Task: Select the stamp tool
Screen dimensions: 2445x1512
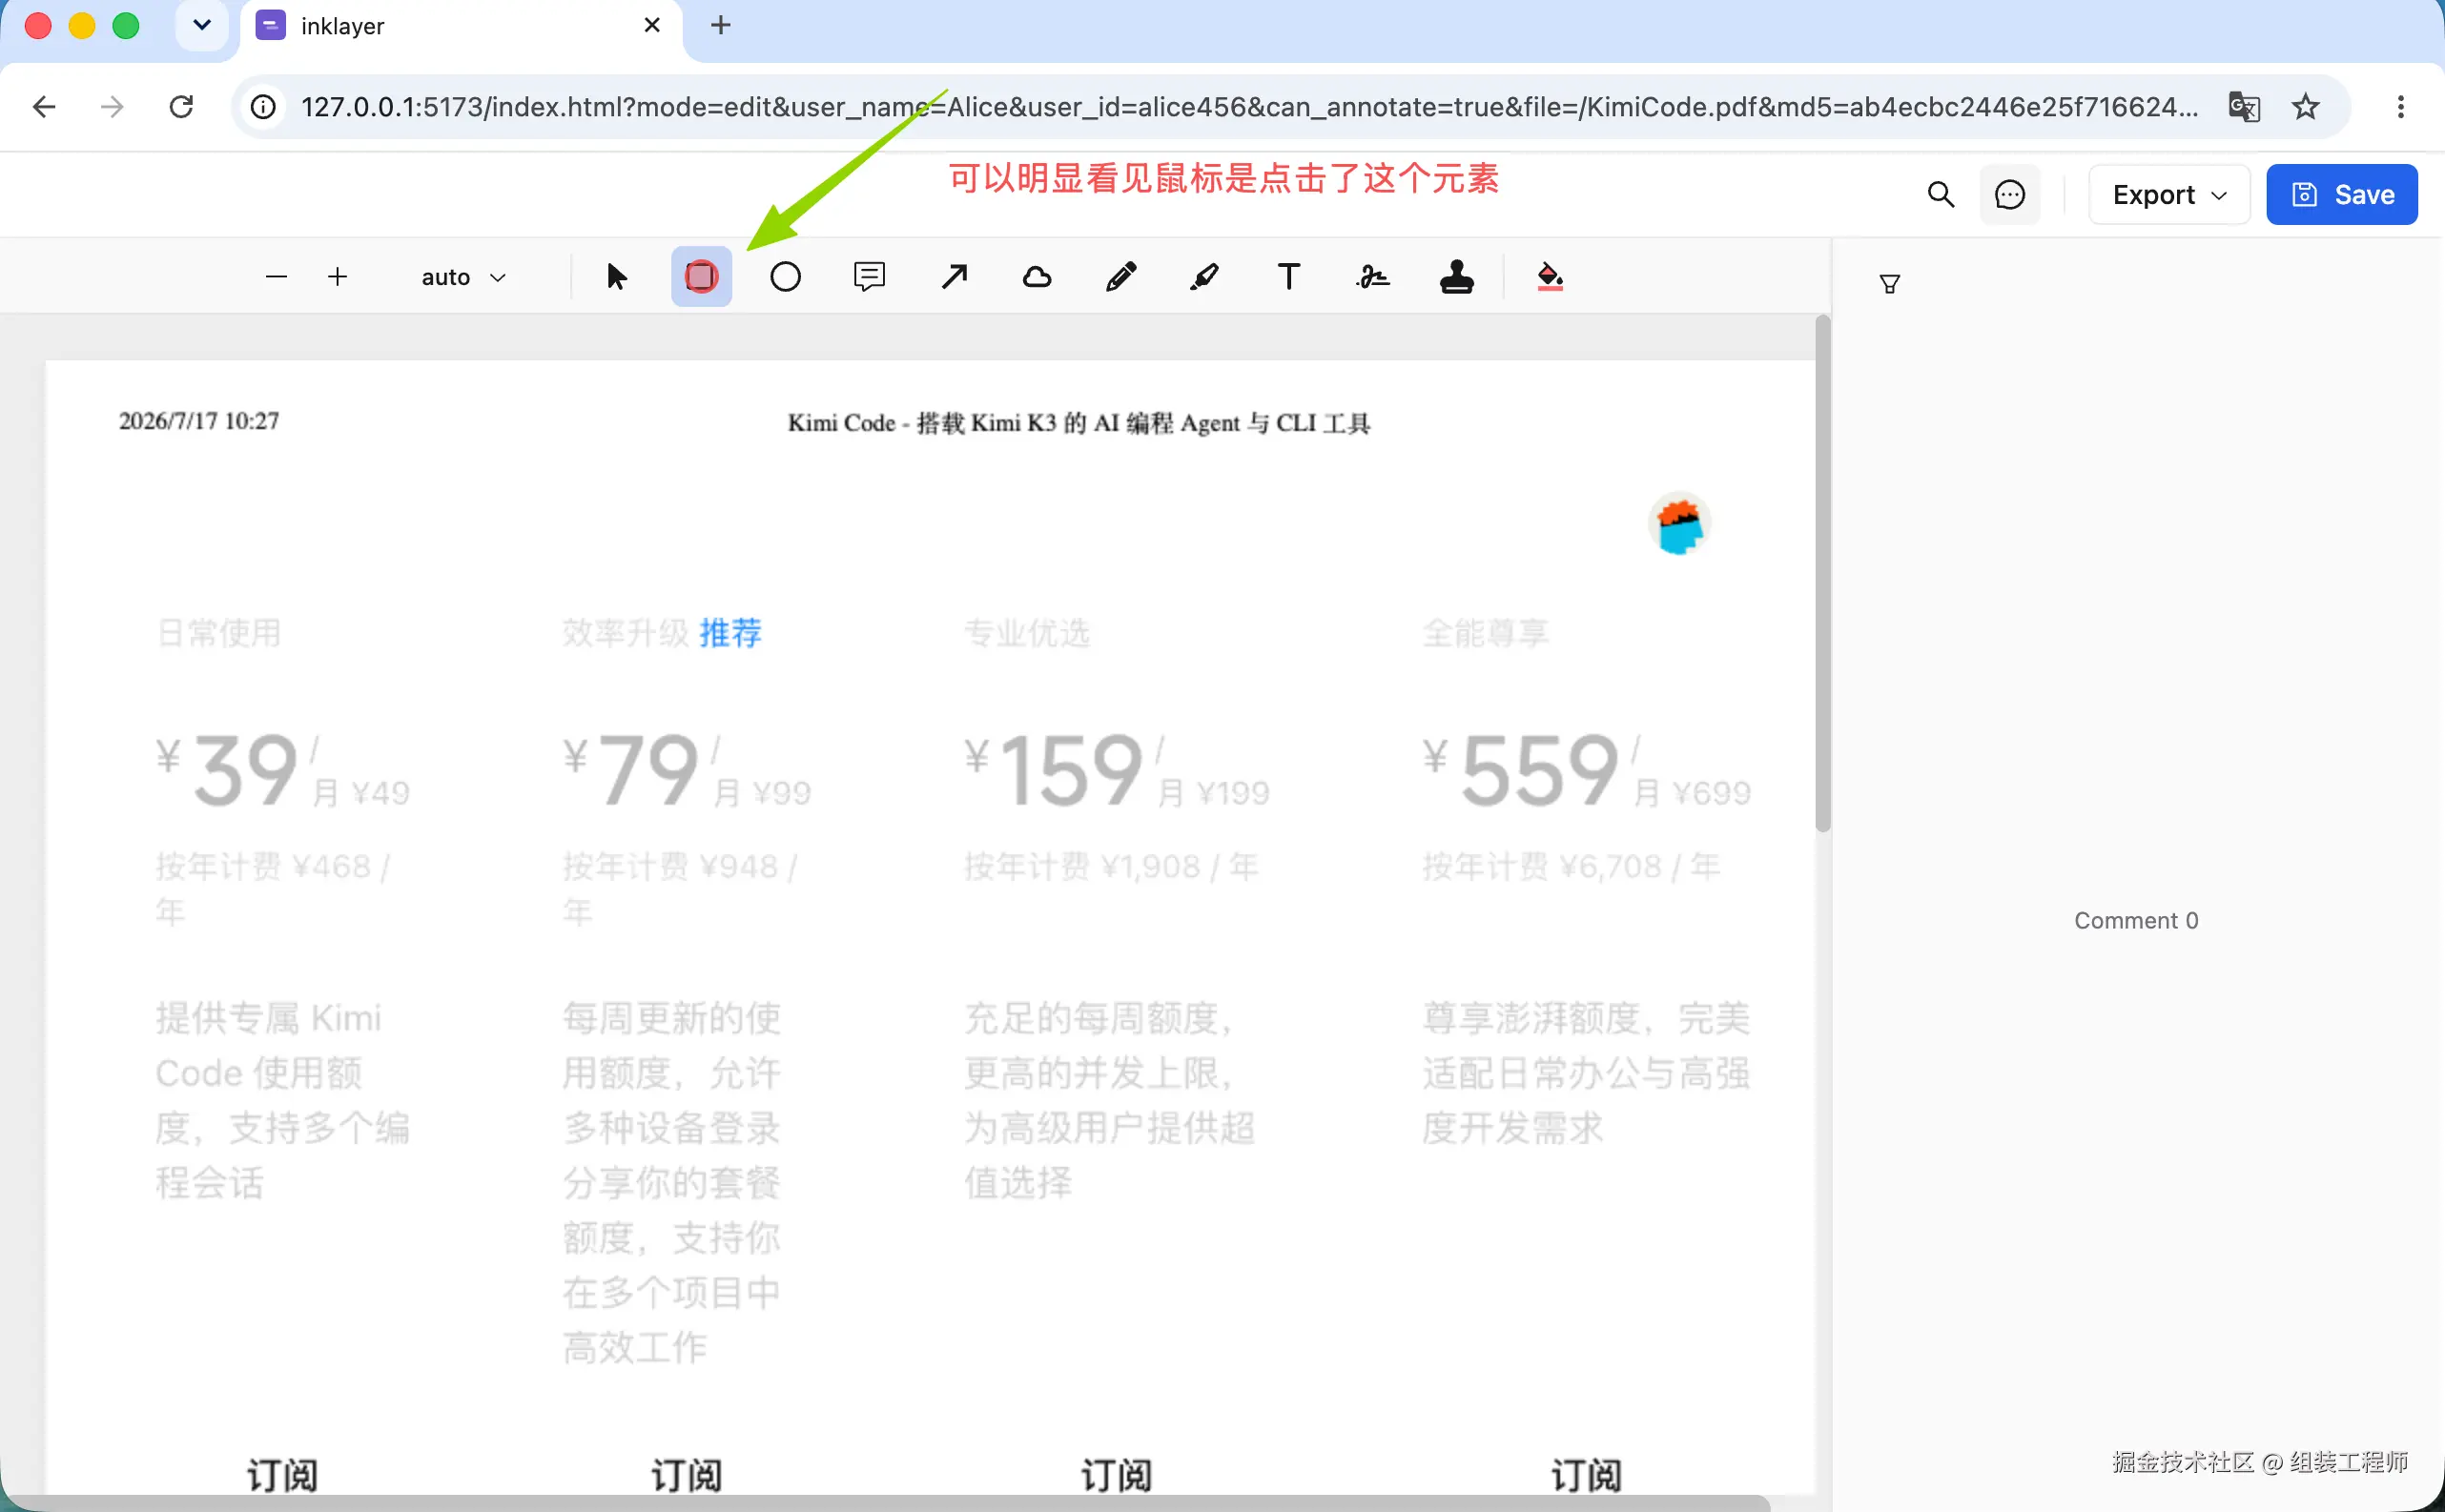Action: 1457,277
